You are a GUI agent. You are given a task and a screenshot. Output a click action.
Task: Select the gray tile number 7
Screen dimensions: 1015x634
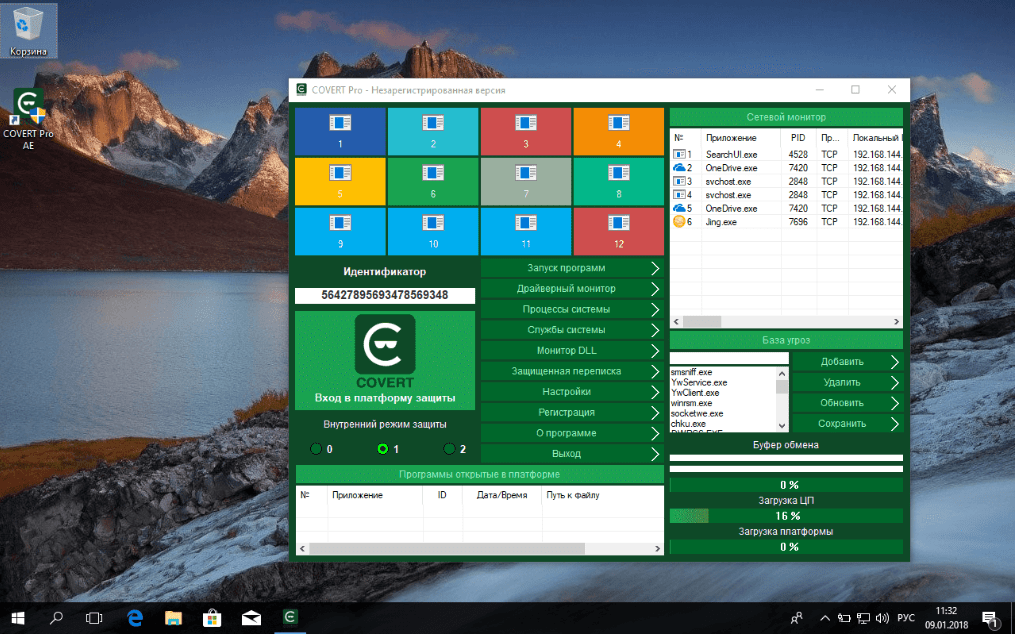(525, 180)
